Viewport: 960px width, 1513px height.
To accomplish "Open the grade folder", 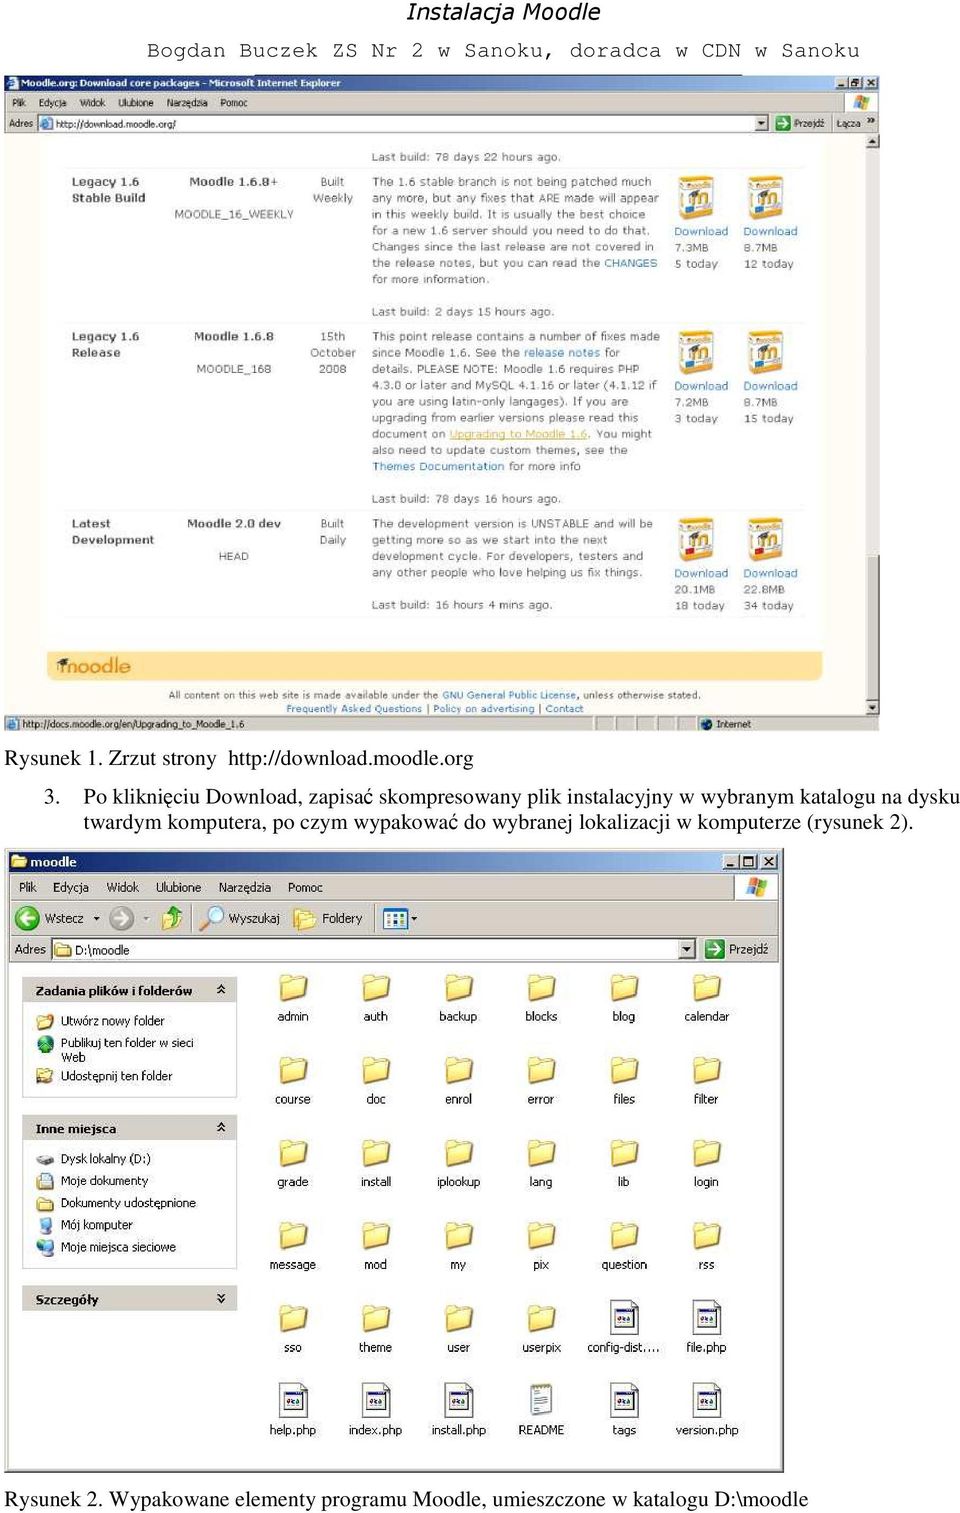I will [293, 1163].
